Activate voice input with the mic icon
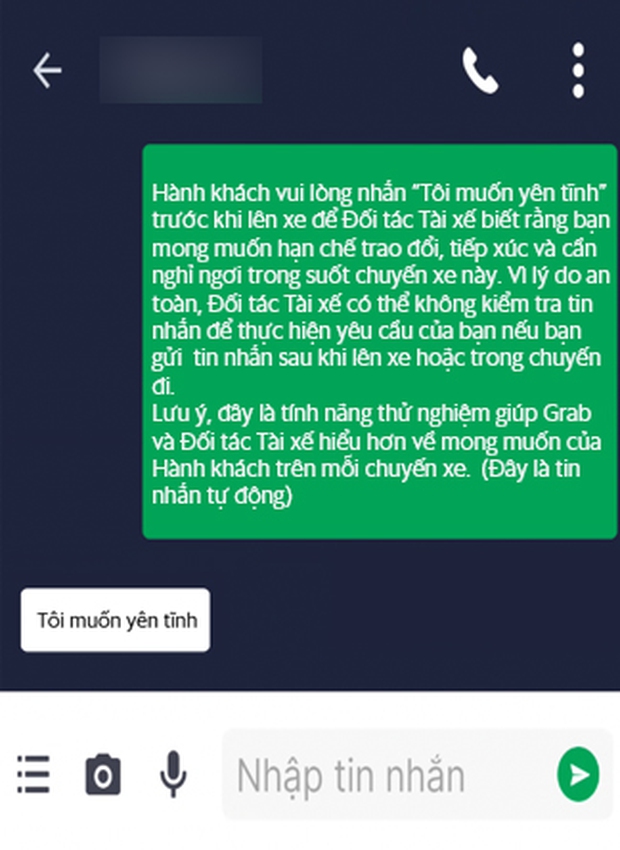The width and height of the screenshot is (620, 850). [173, 774]
